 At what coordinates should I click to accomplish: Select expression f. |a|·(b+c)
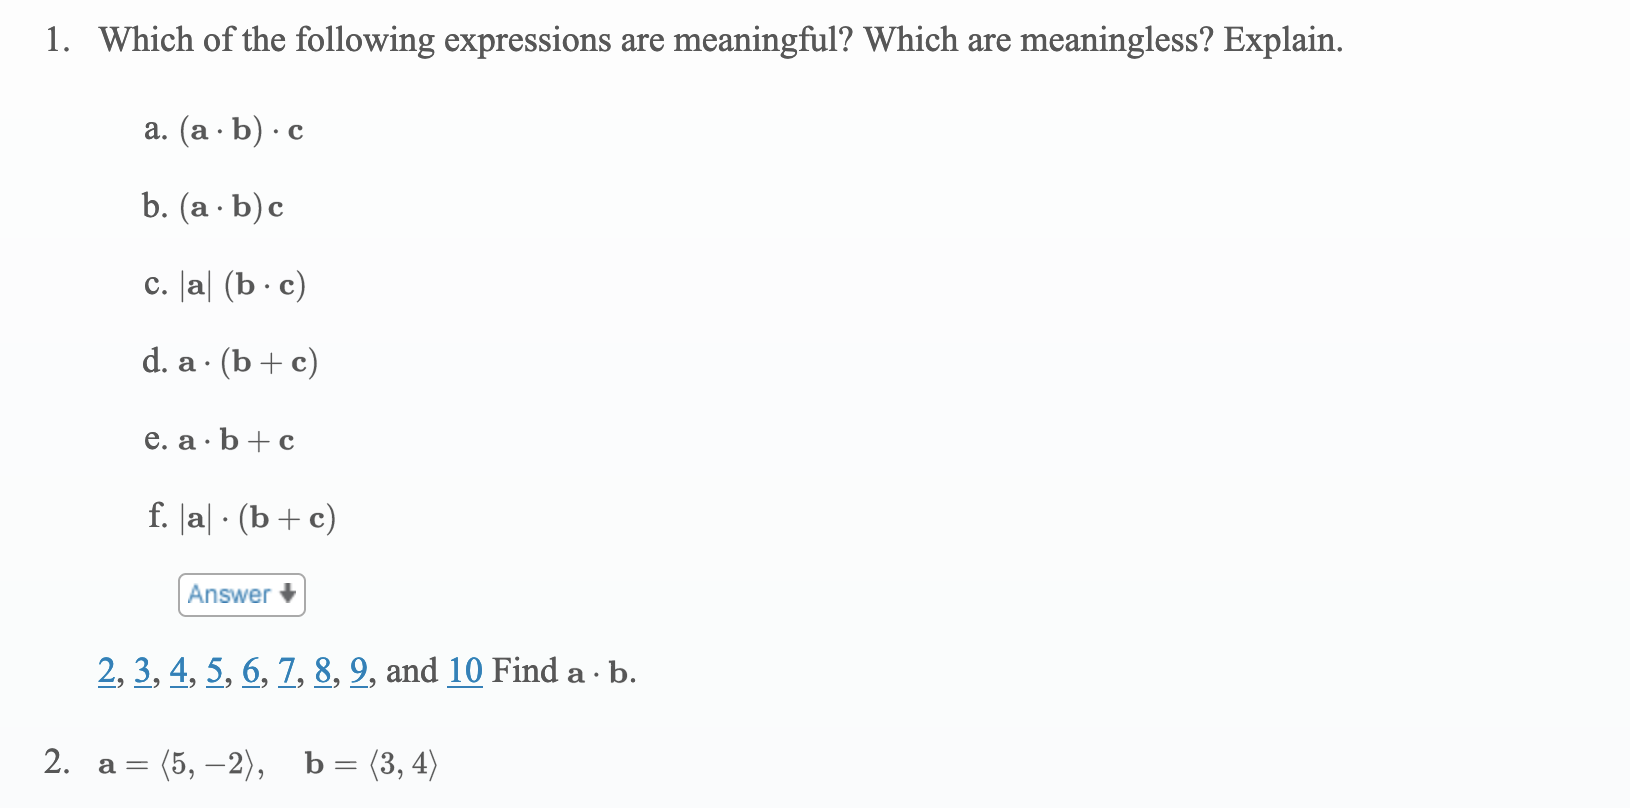[241, 518]
